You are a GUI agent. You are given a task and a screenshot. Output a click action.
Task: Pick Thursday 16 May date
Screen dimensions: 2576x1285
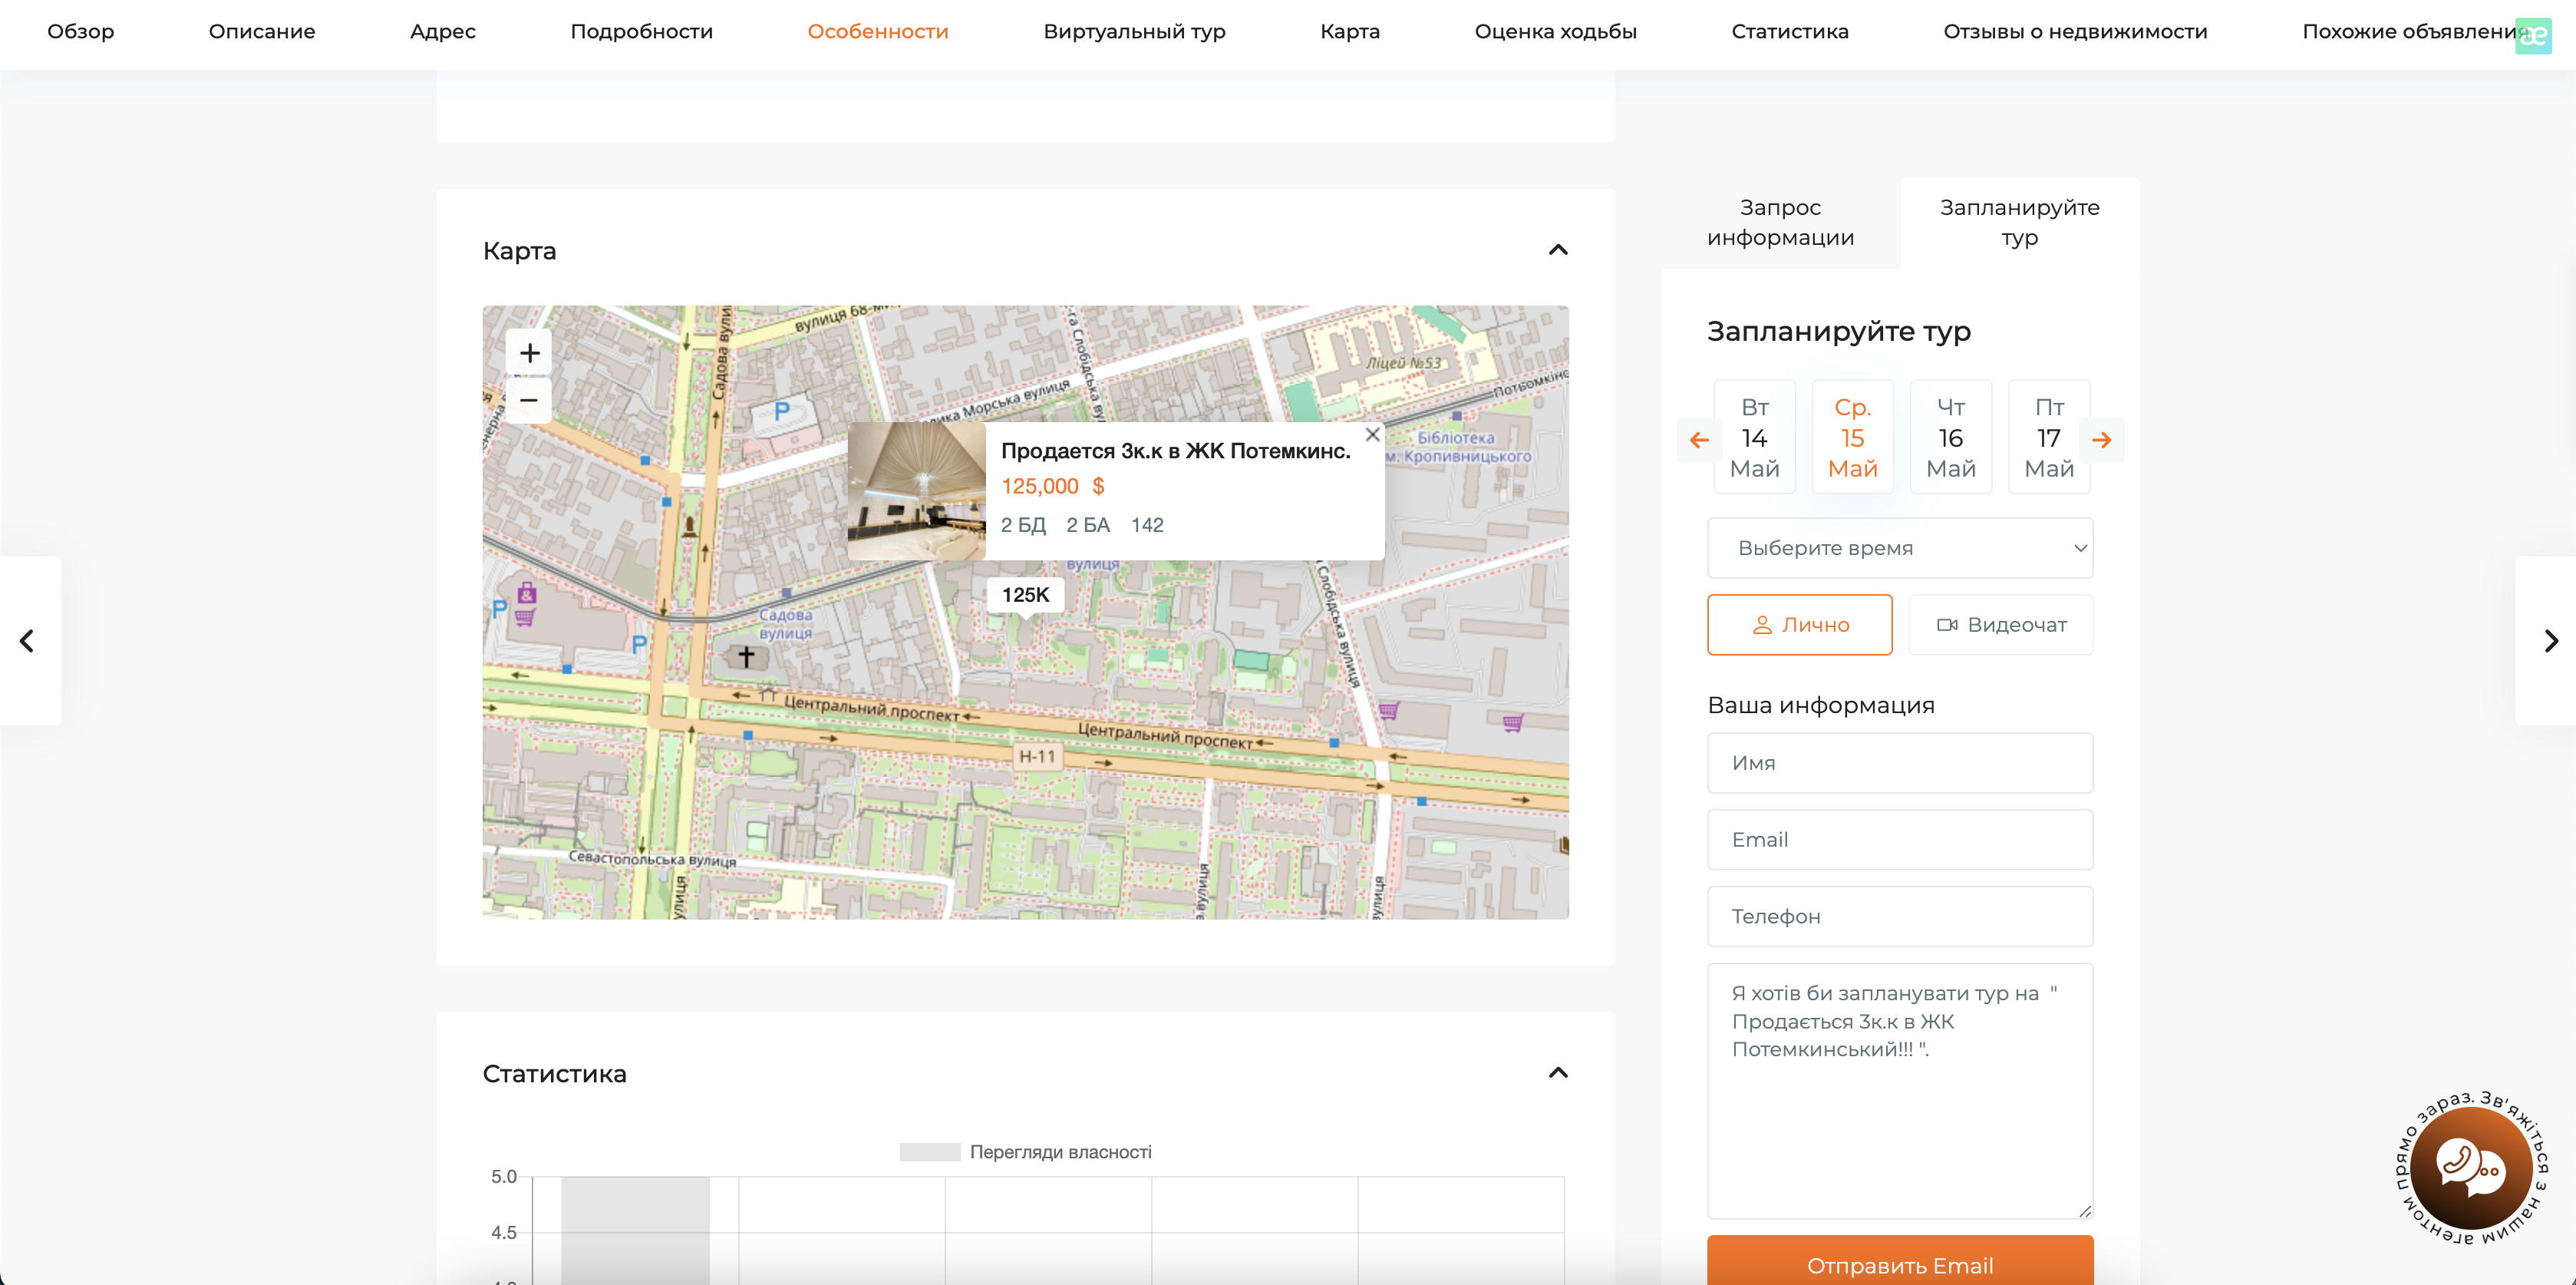coord(1950,438)
